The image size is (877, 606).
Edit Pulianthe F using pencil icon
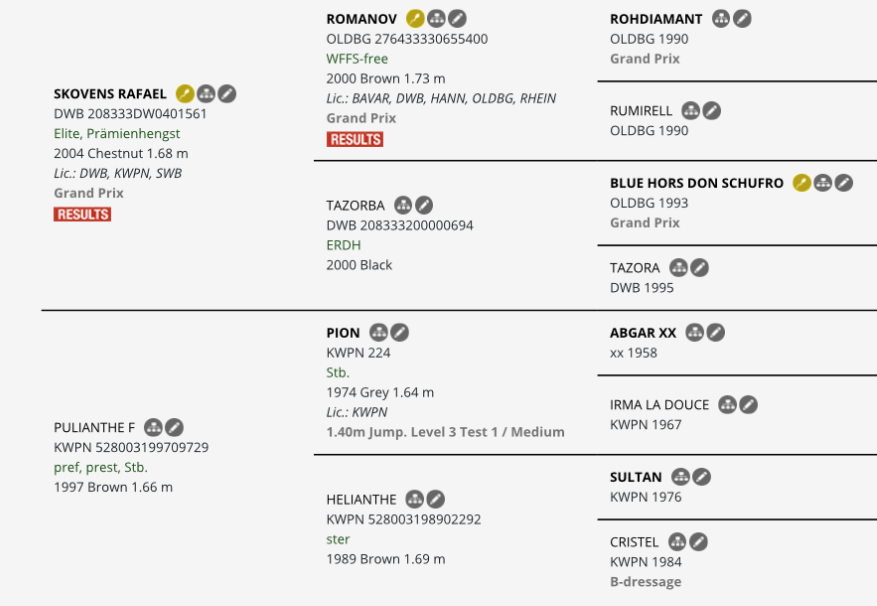[x=175, y=428]
